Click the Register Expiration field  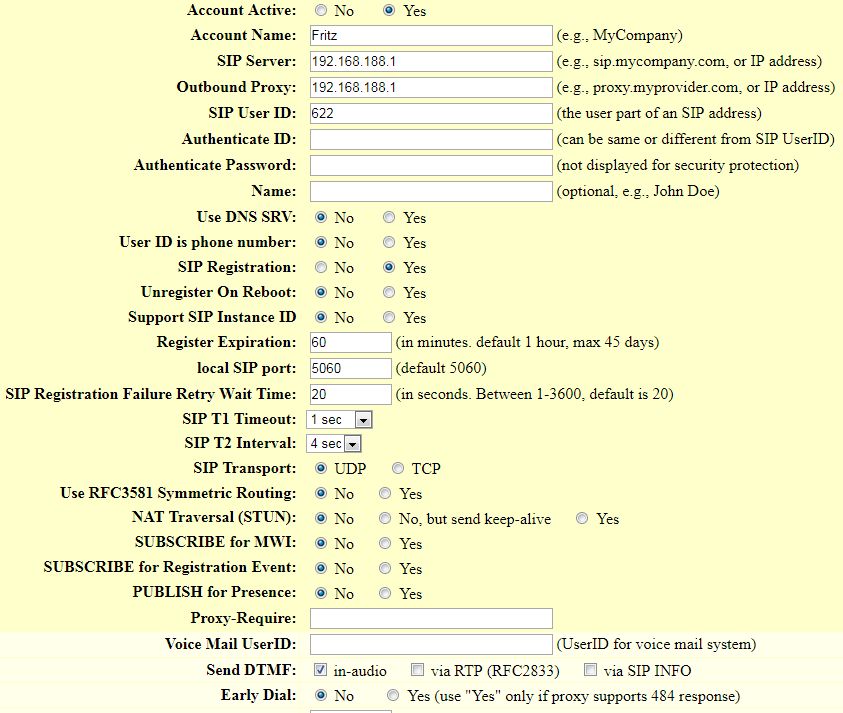tap(350, 342)
